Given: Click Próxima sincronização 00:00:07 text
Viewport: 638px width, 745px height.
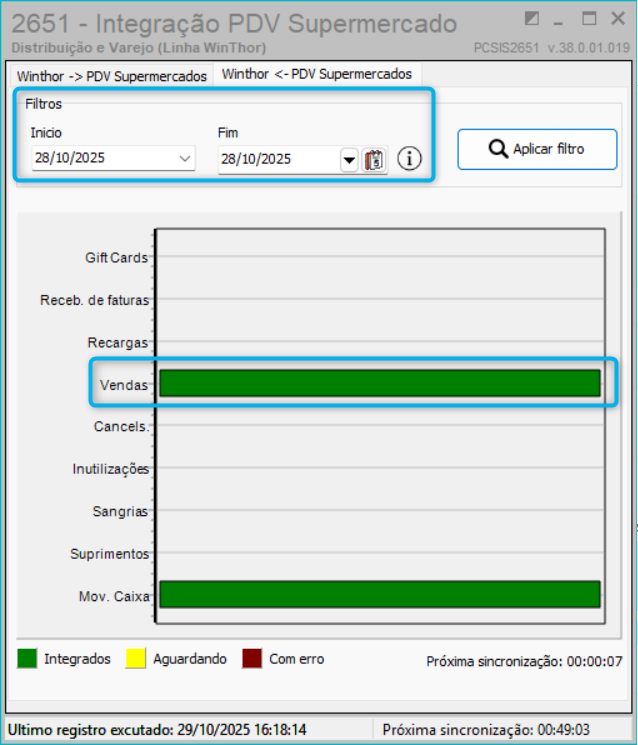Looking at the screenshot, I should tap(524, 661).
